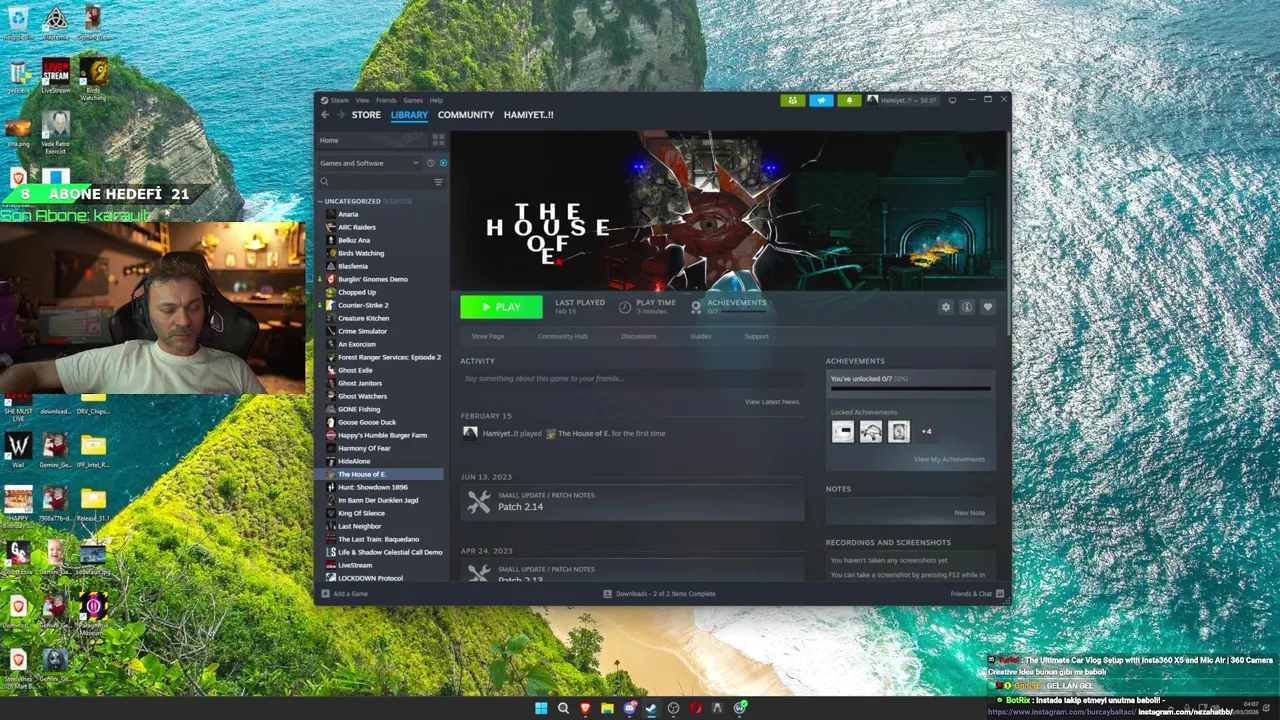Switch to Big Picture mode icon
This screenshot has width=1280, height=720.
pos(952,100)
